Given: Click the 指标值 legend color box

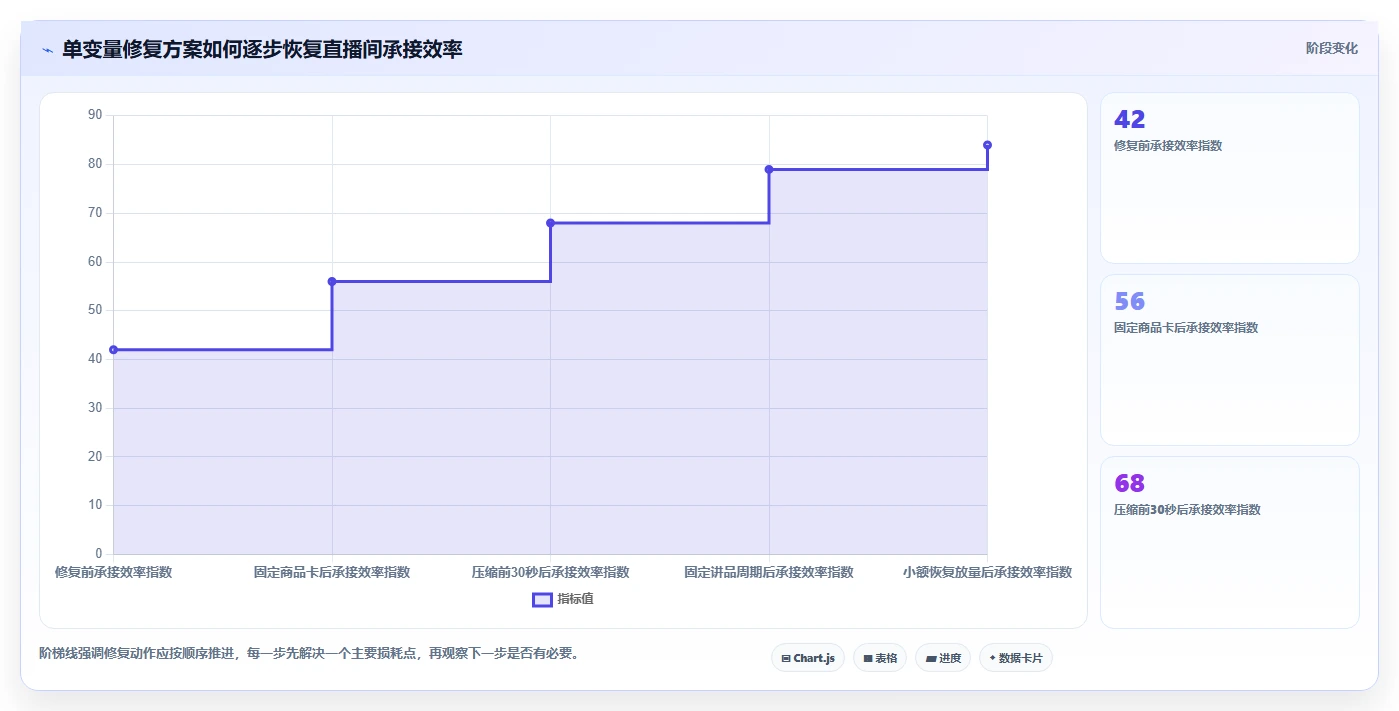Looking at the screenshot, I should tap(542, 600).
